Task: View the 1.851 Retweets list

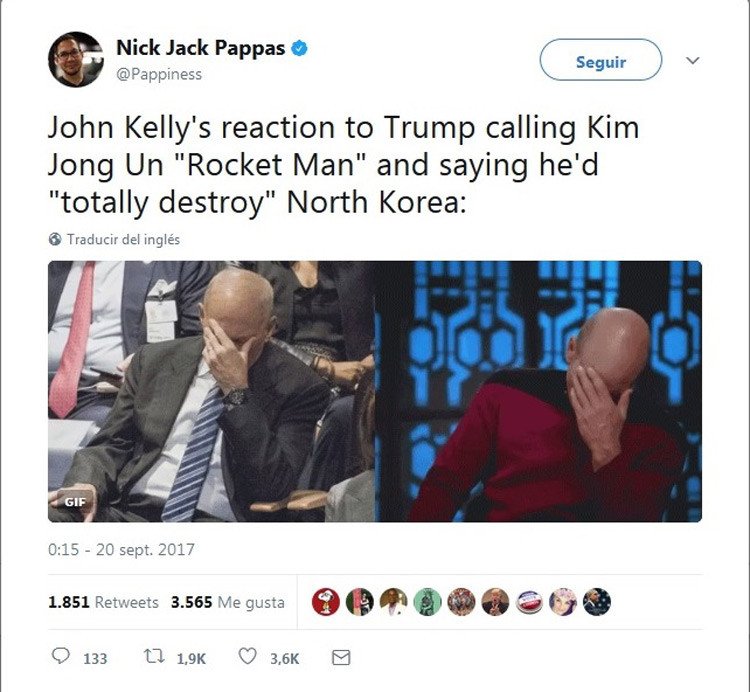Action: 103,602
